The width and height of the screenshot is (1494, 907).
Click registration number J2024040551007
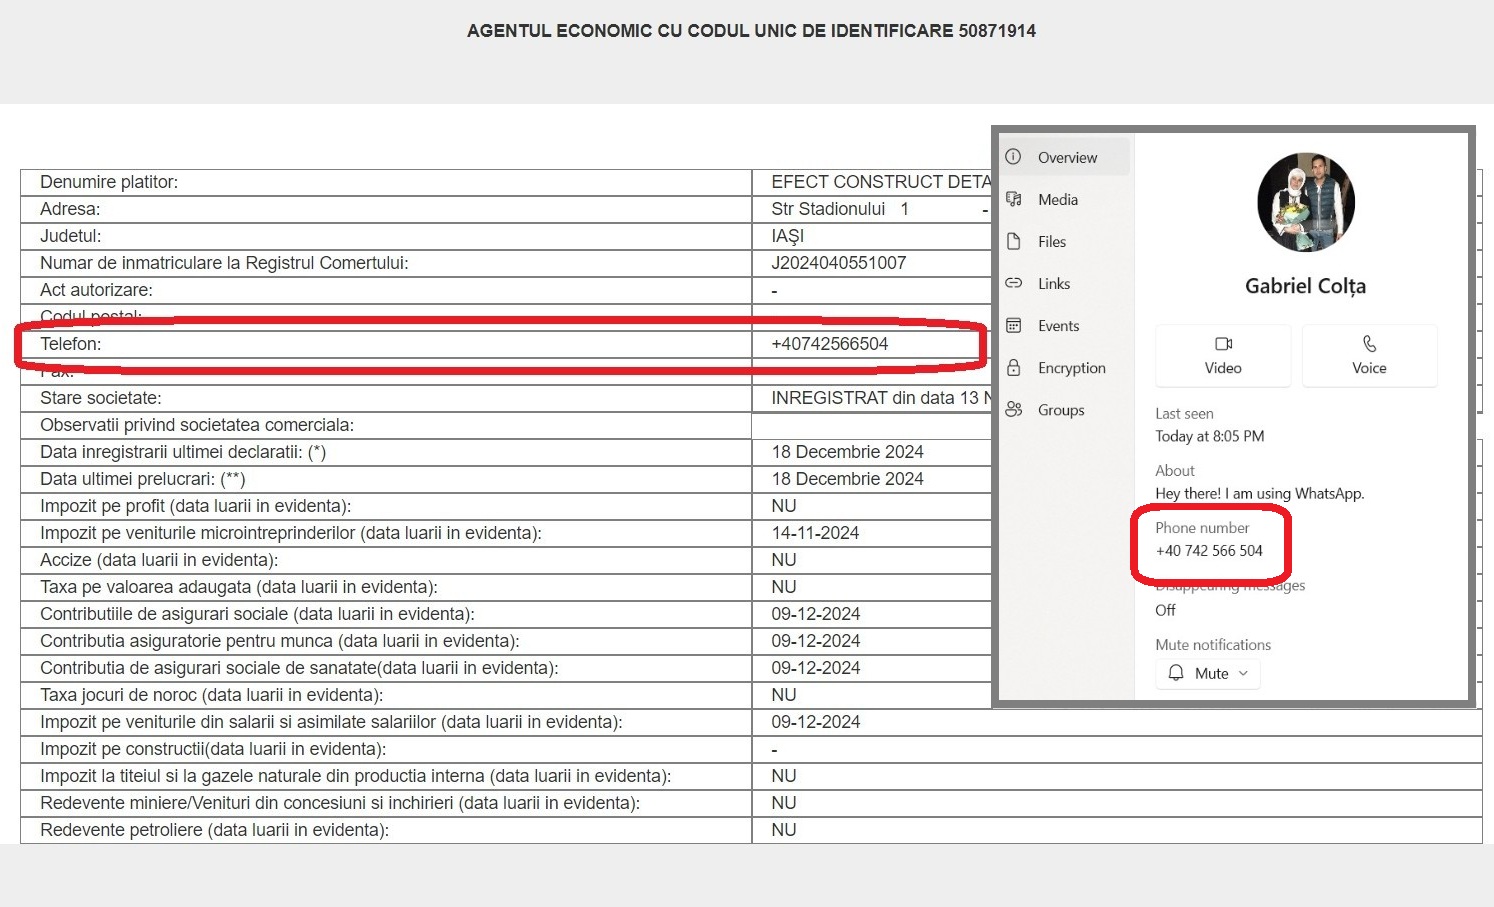[839, 263]
